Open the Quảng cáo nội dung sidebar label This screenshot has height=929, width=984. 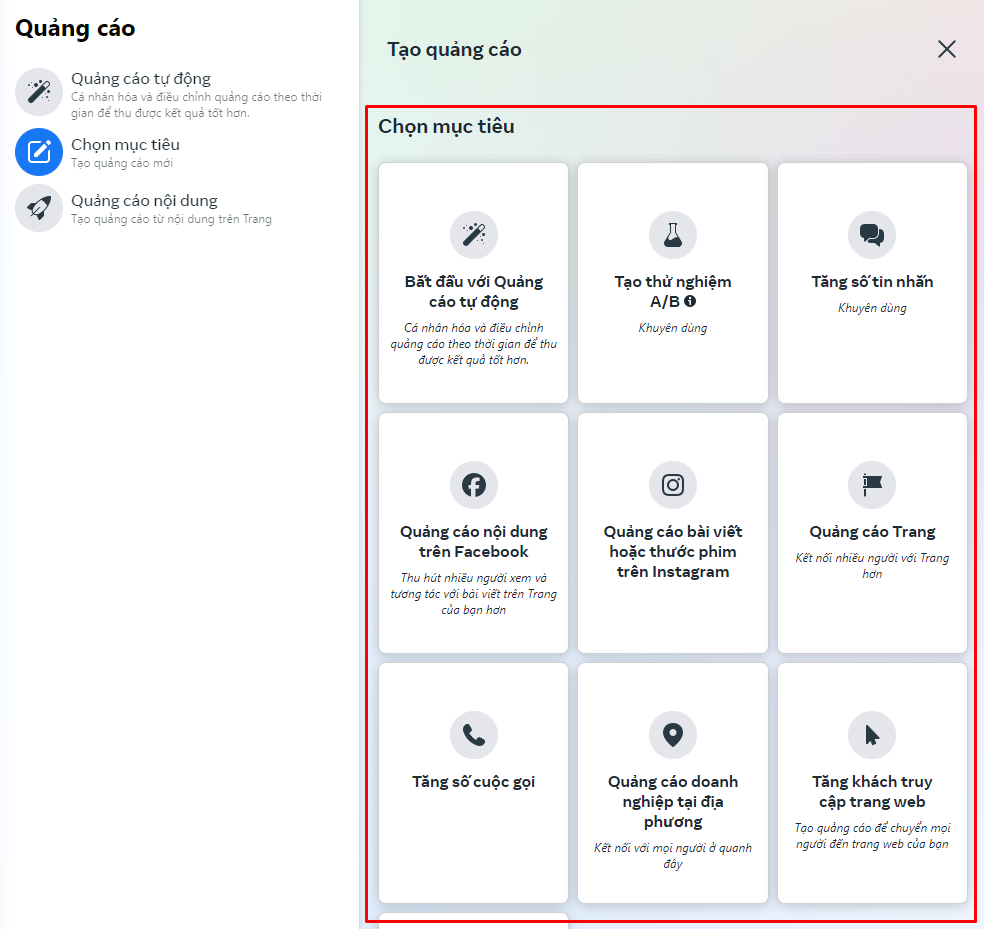point(144,200)
